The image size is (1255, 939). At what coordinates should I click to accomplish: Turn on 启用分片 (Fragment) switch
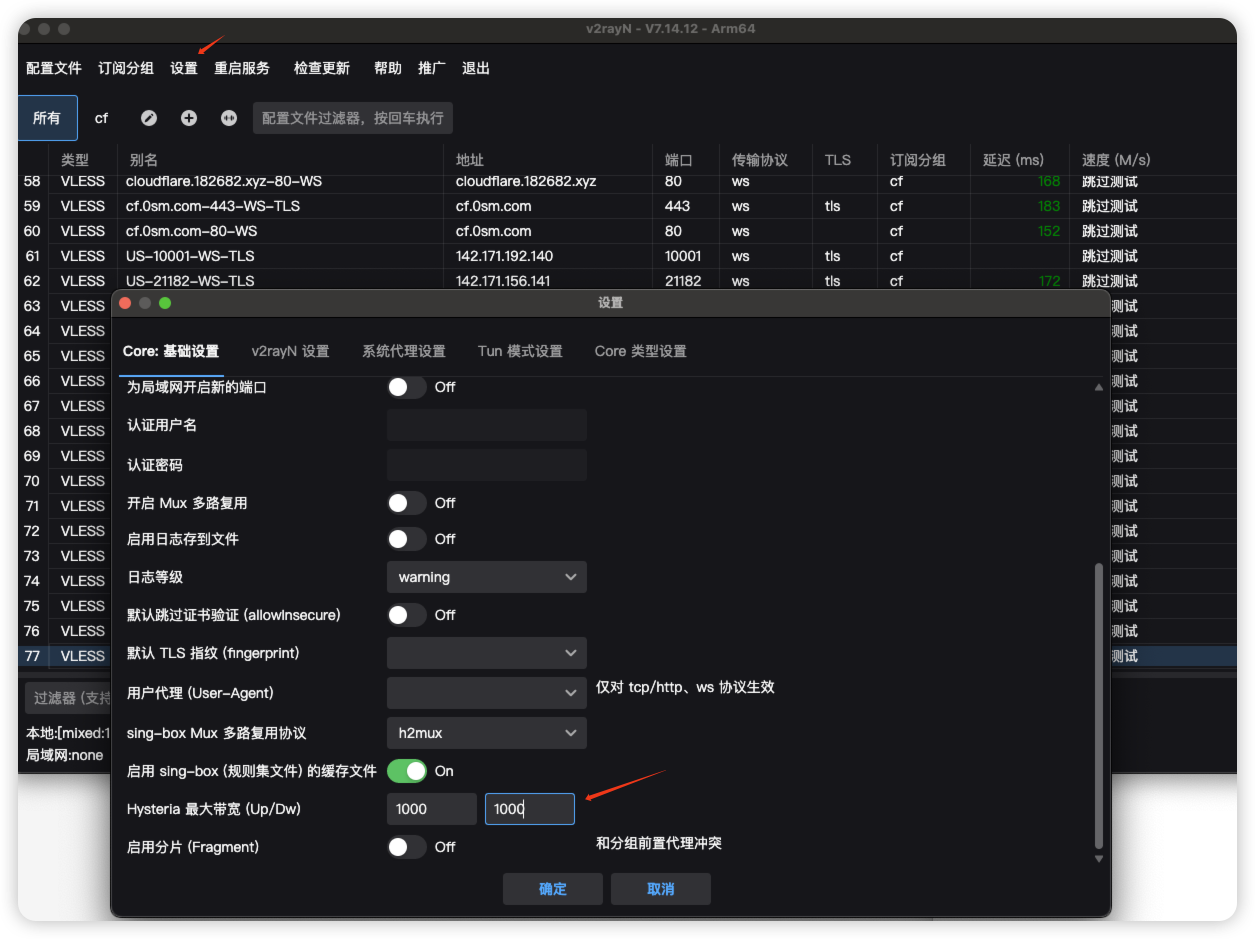tap(407, 847)
